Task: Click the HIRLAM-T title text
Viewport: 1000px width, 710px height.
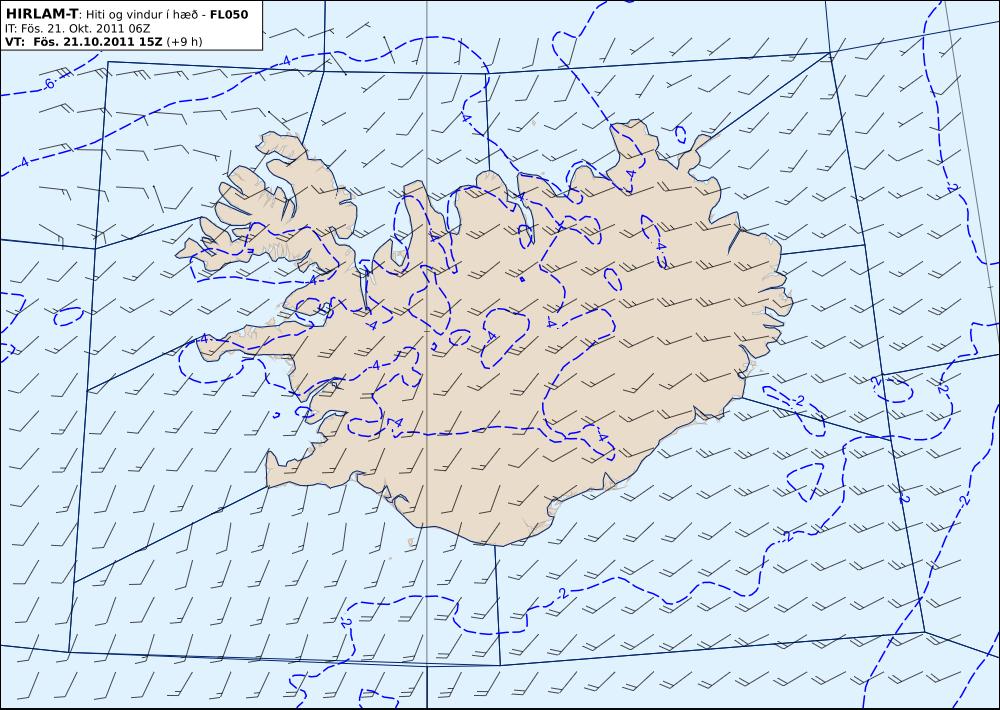Action: coord(41,14)
